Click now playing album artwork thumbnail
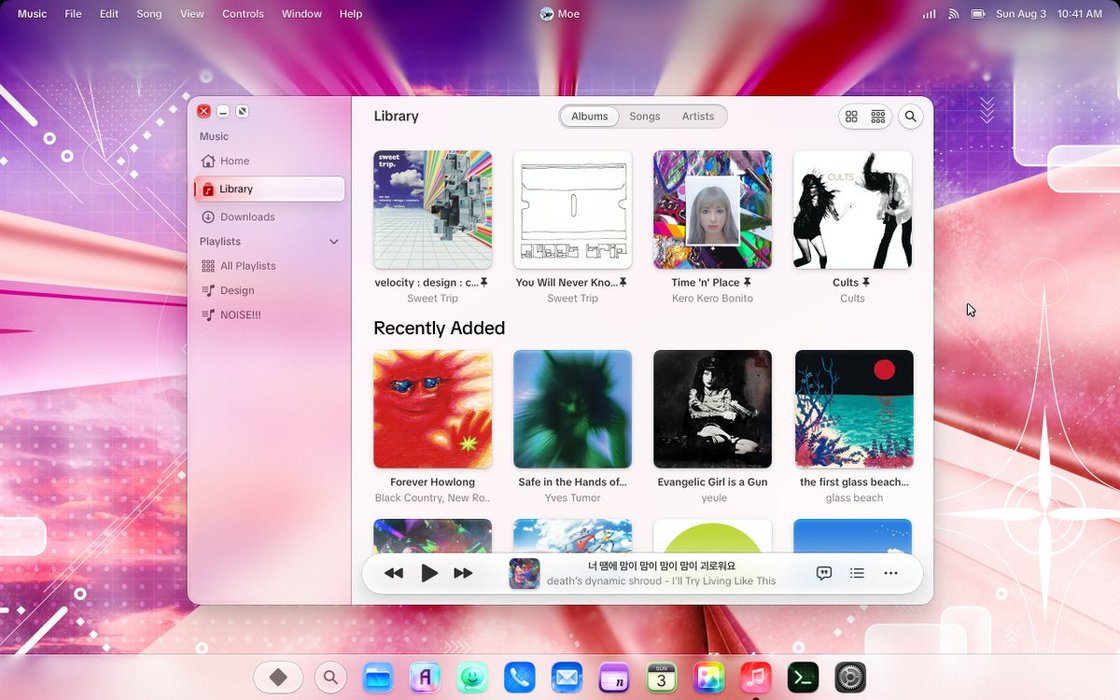The width and height of the screenshot is (1120, 700). coord(524,573)
